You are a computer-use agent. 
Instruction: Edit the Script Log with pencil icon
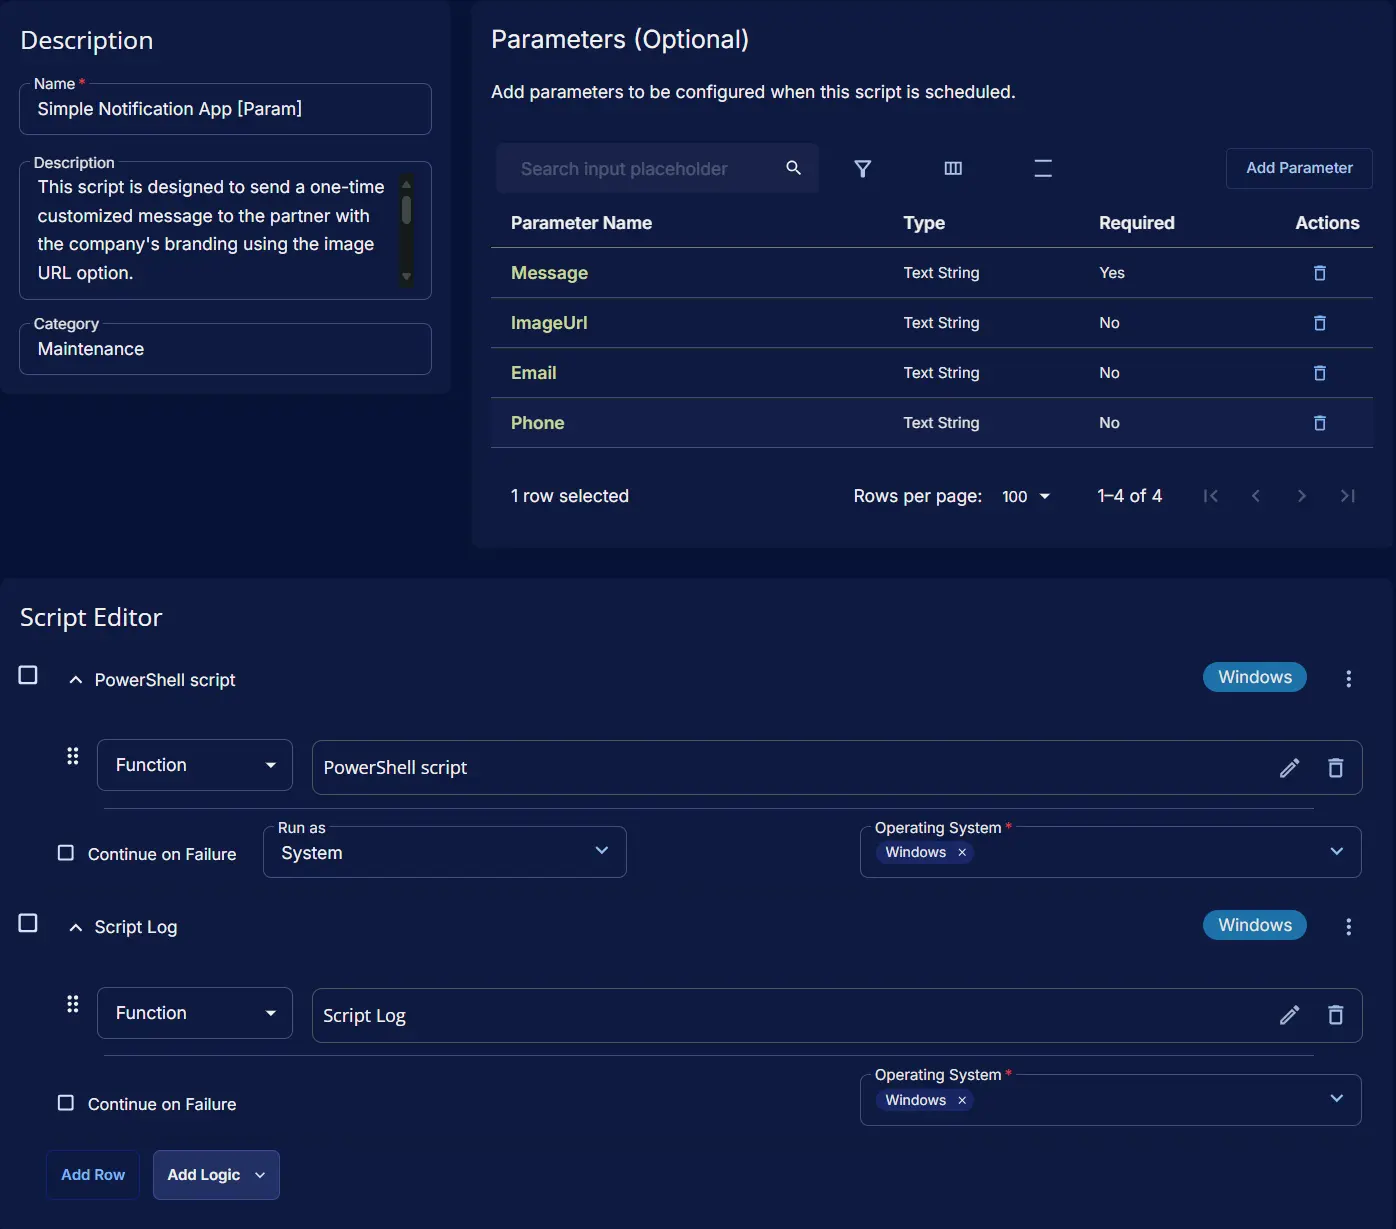click(1289, 1015)
